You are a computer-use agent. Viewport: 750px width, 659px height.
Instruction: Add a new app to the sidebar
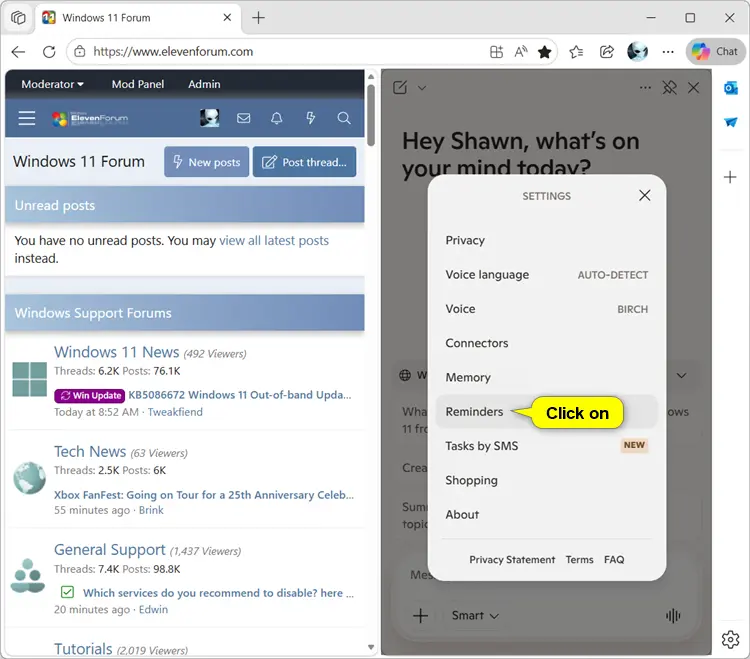[730, 177]
